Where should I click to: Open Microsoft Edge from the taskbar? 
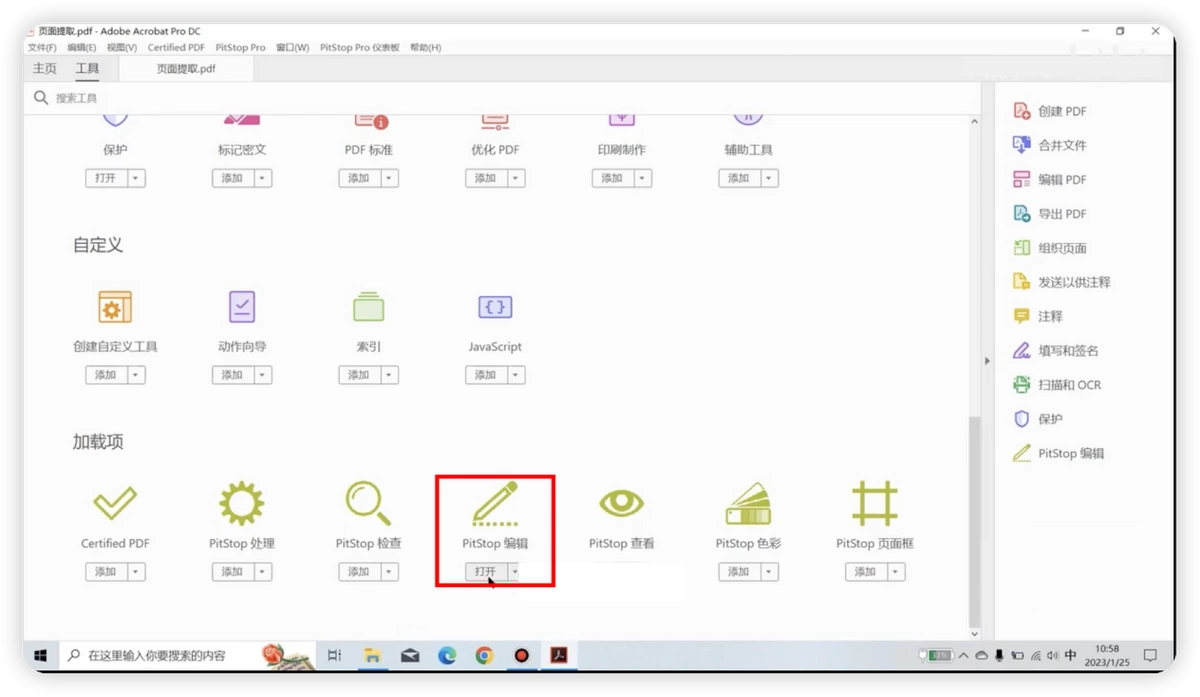447,656
